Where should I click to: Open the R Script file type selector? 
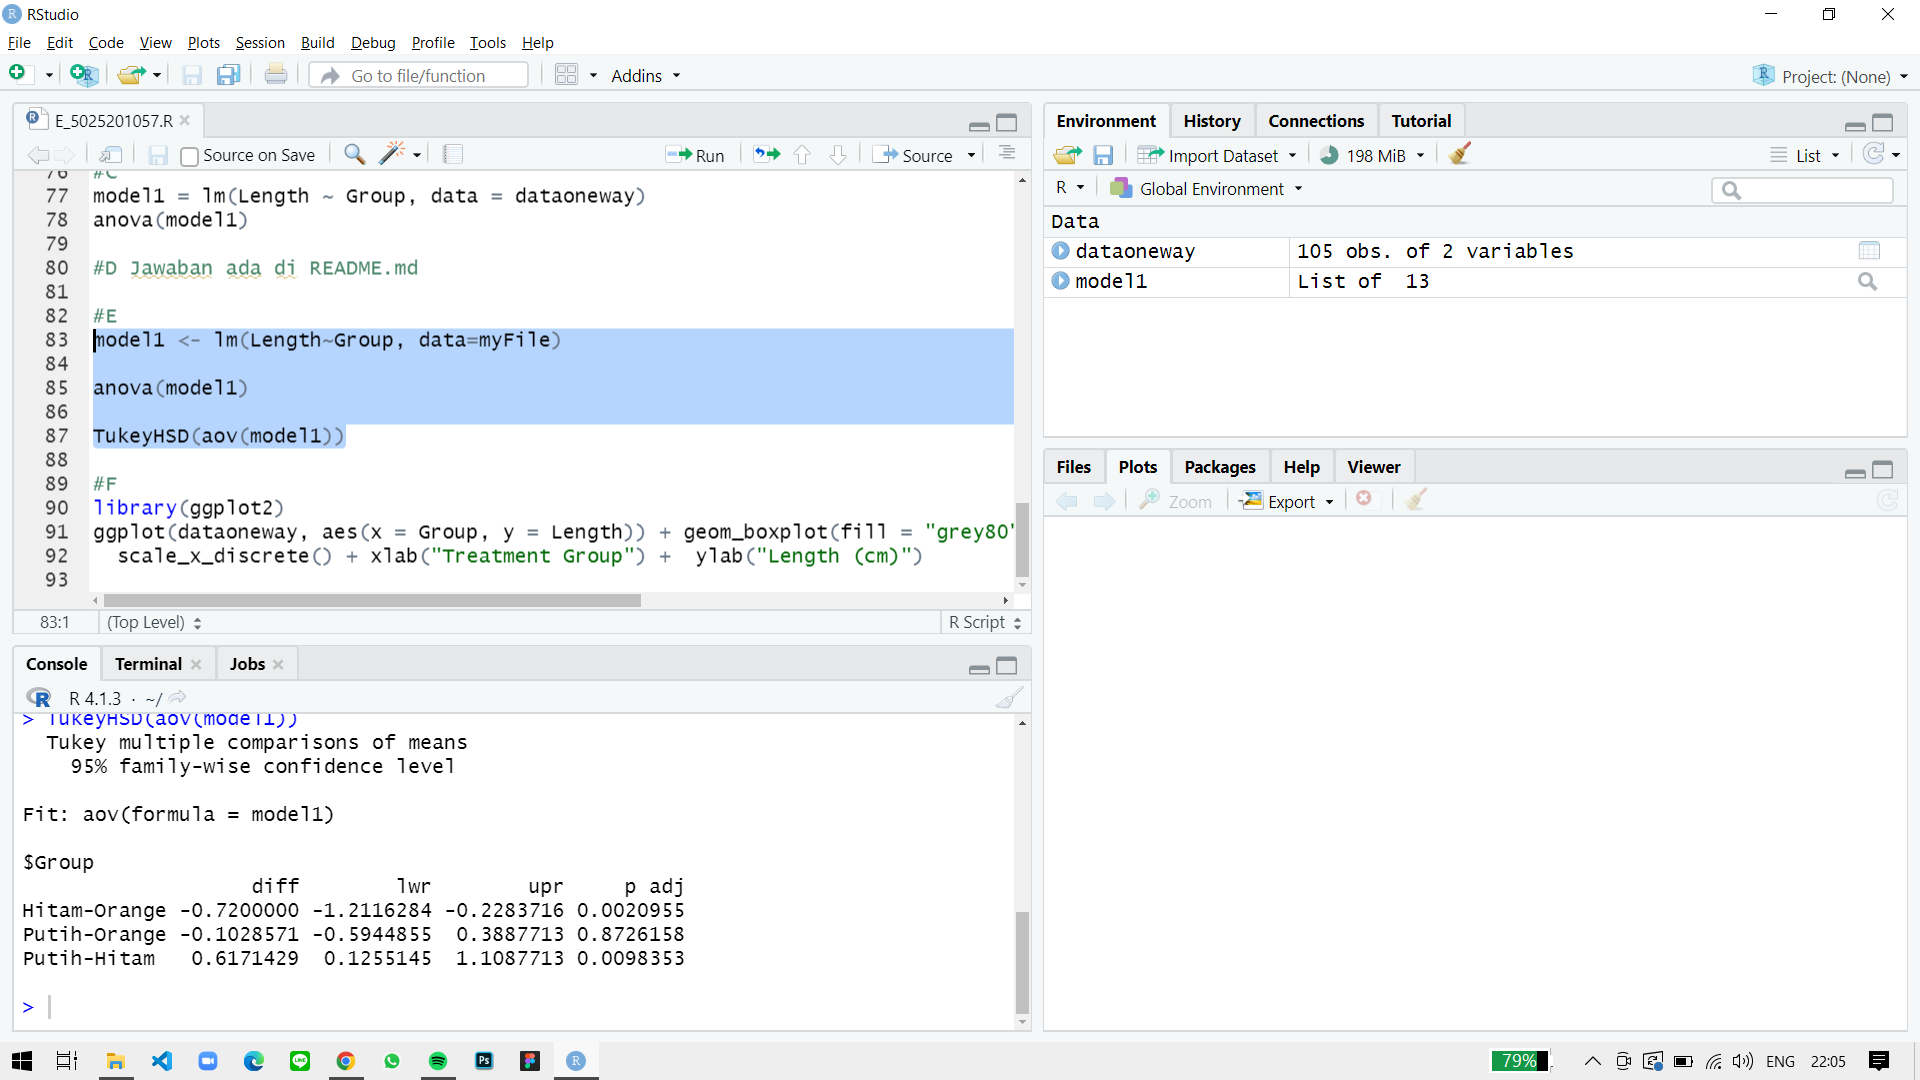(x=984, y=622)
